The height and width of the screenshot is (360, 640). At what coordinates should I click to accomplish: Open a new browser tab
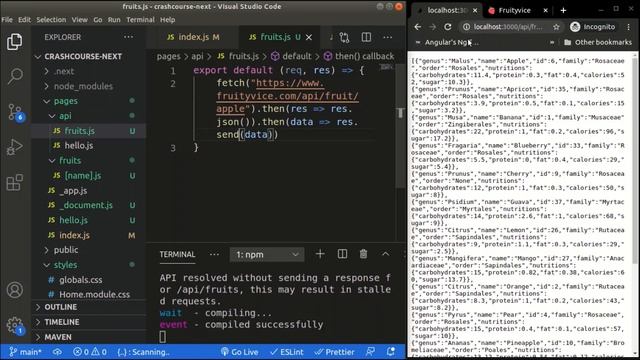pyautogui.click(x=563, y=11)
